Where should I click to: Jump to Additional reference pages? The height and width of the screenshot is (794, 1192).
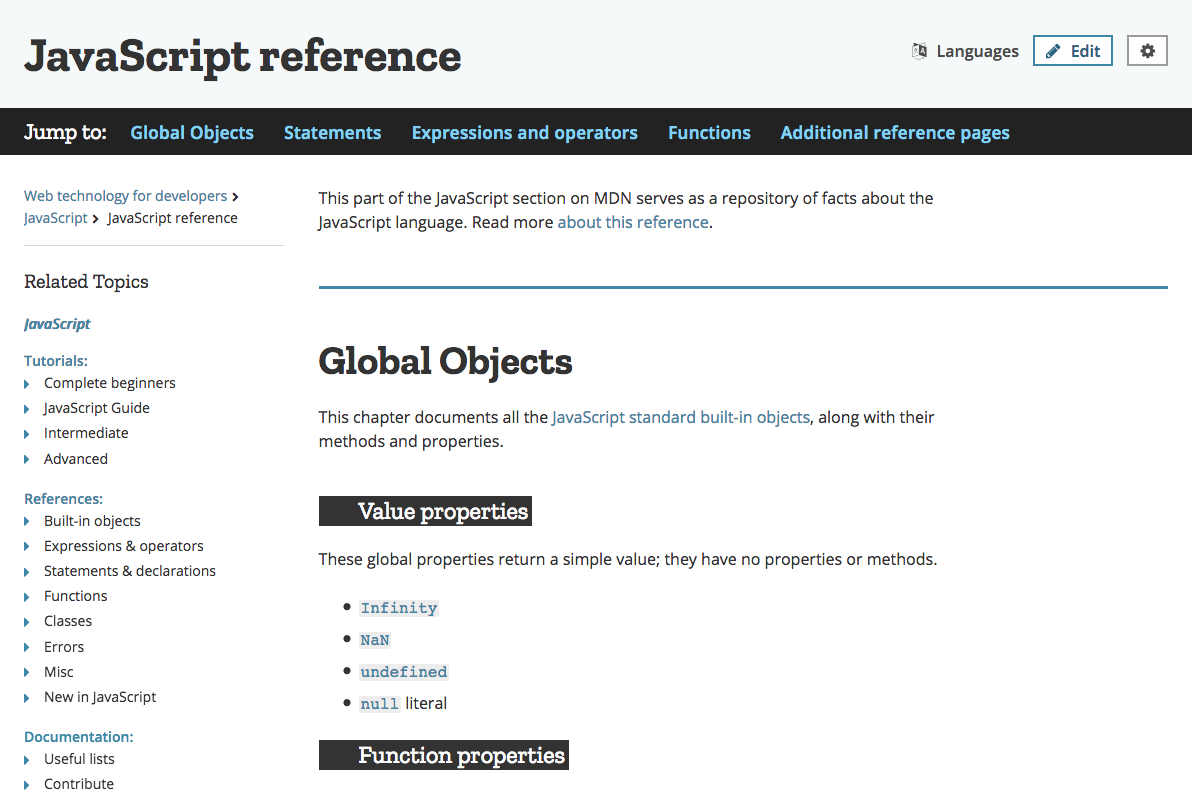point(895,132)
